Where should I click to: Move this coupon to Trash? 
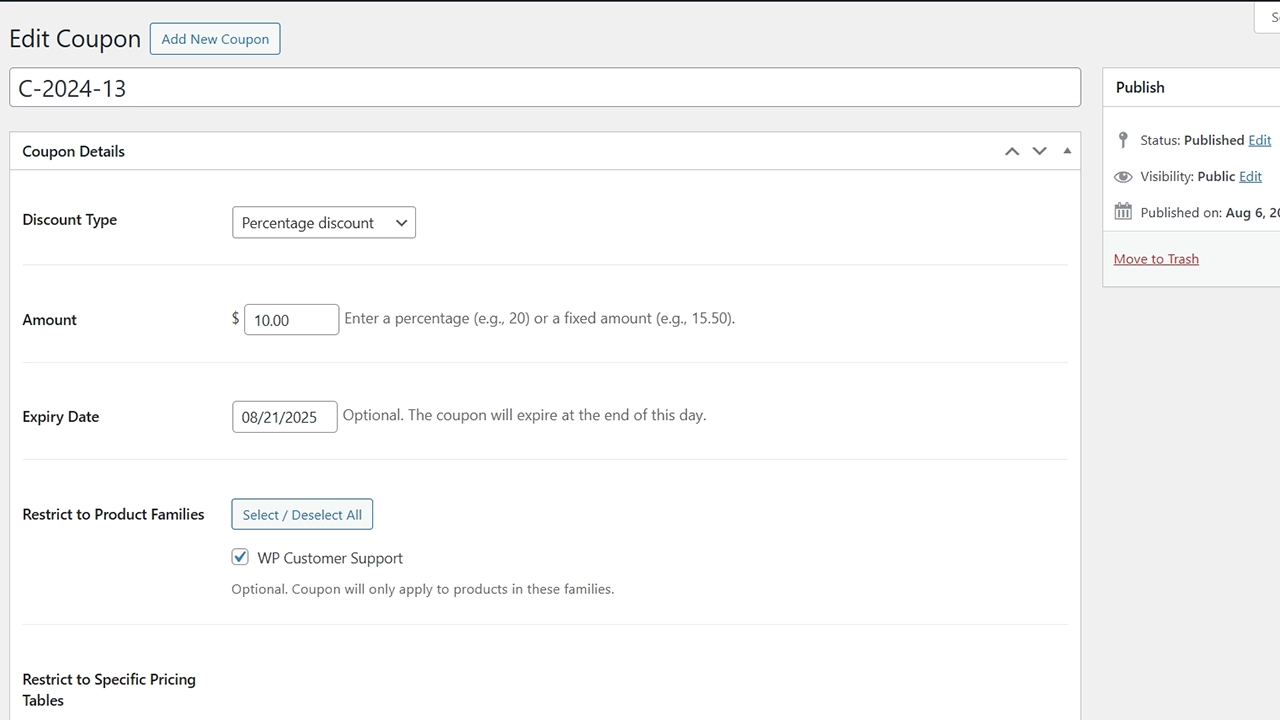pyautogui.click(x=1156, y=259)
